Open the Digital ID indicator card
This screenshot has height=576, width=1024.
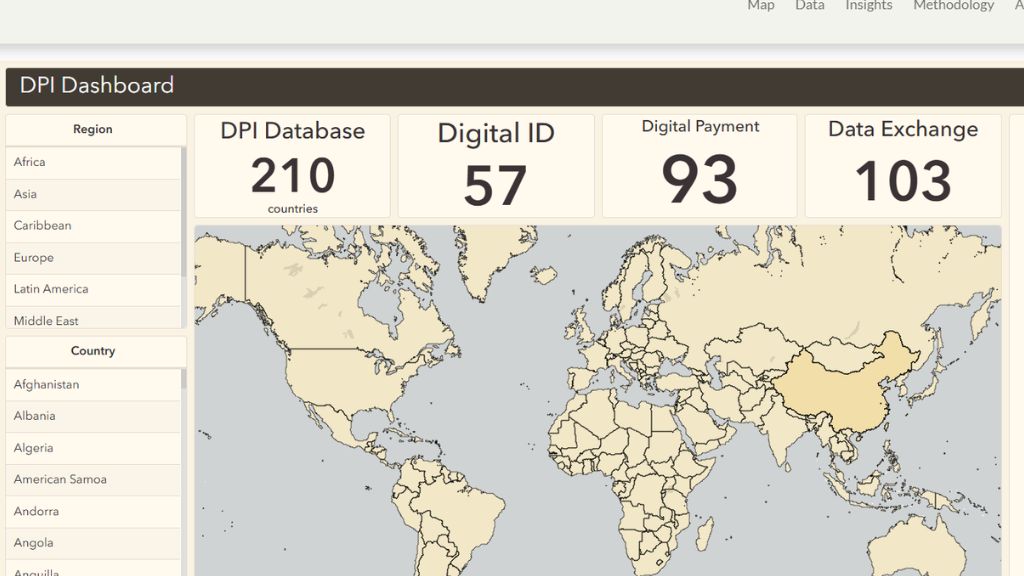click(496, 165)
